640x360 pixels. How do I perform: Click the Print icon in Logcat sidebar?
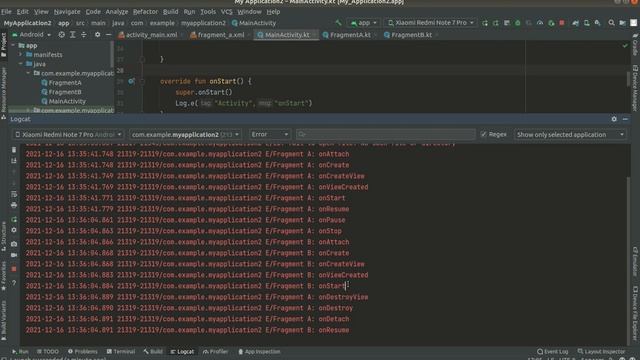point(14,205)
